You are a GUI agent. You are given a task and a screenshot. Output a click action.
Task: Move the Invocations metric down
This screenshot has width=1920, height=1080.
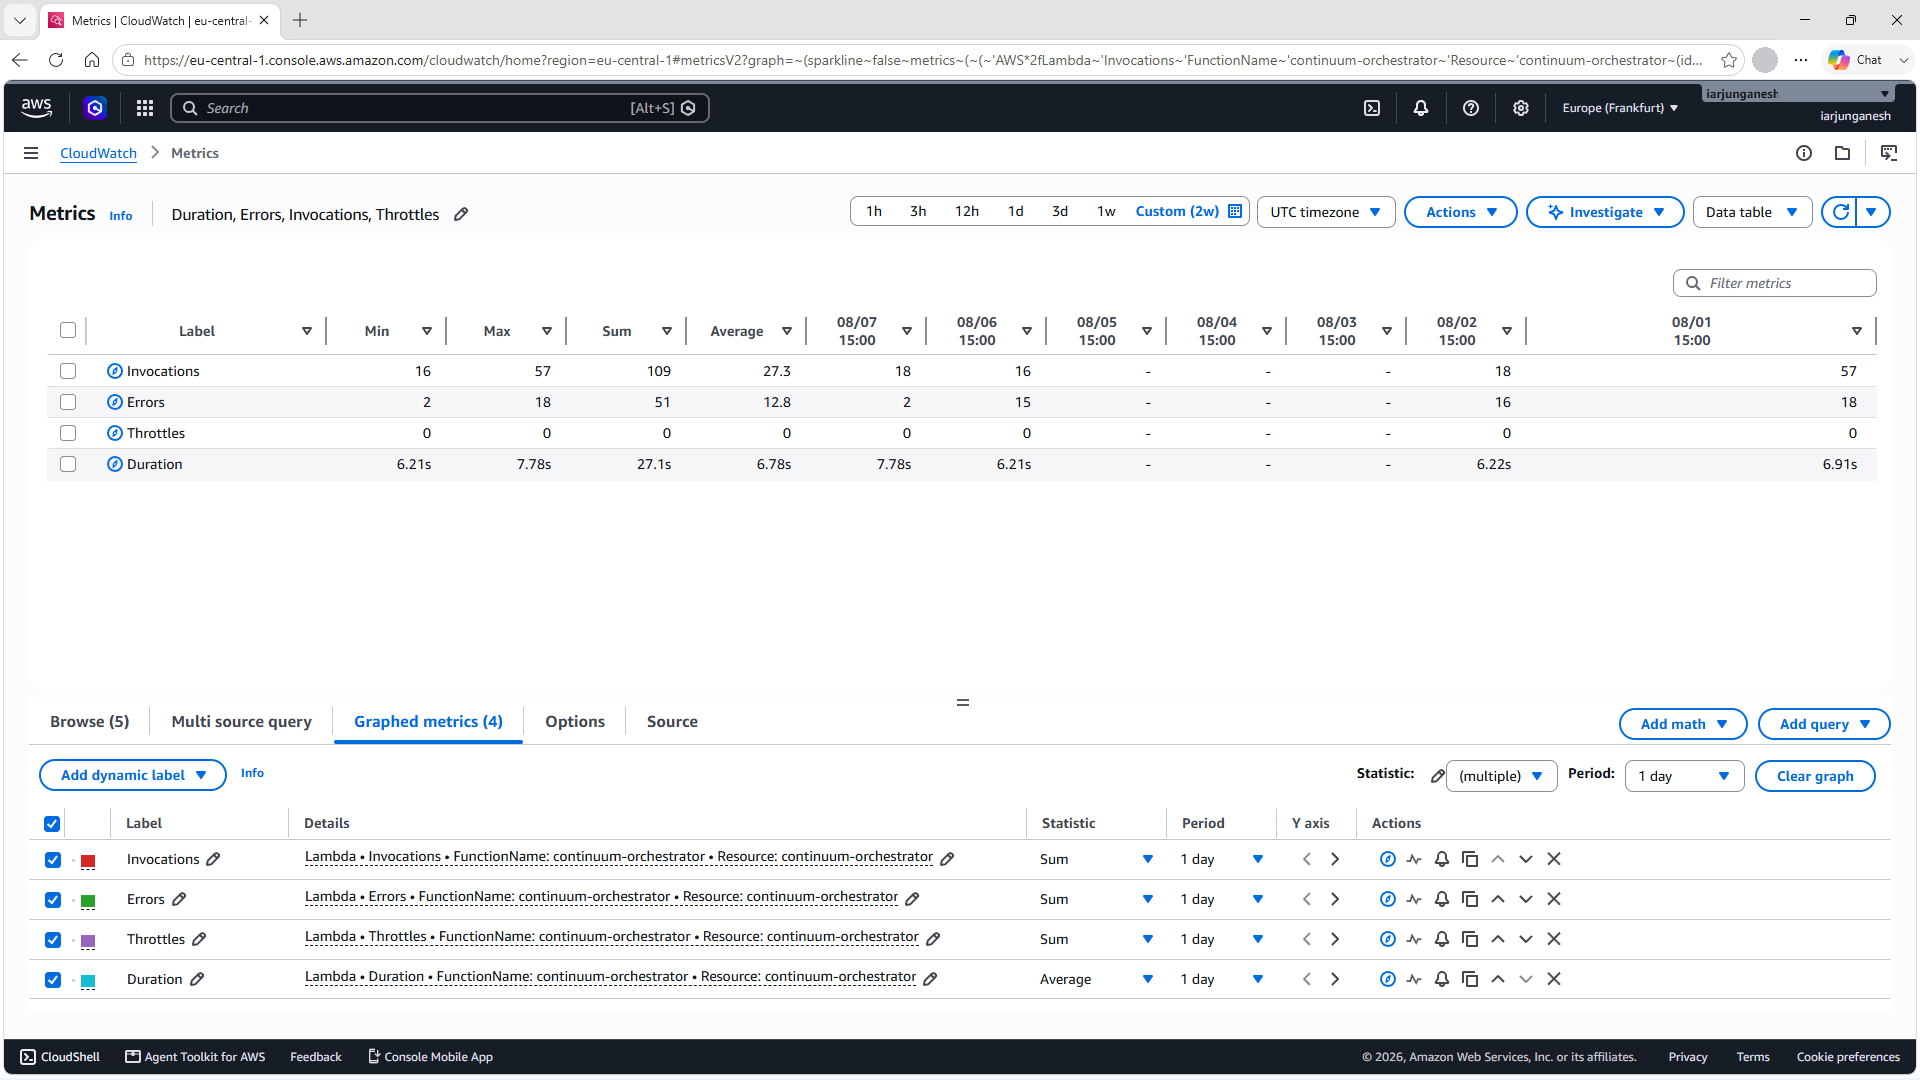coord(1526,859)
